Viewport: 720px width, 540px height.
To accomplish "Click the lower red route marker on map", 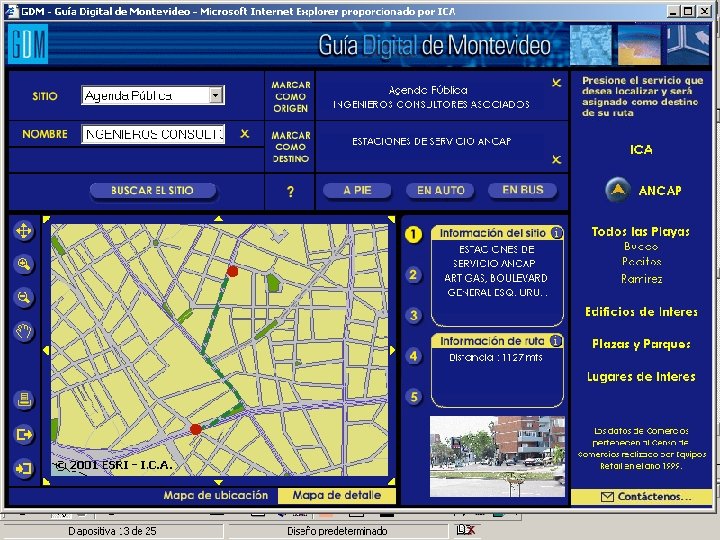I will pos(196,429).
